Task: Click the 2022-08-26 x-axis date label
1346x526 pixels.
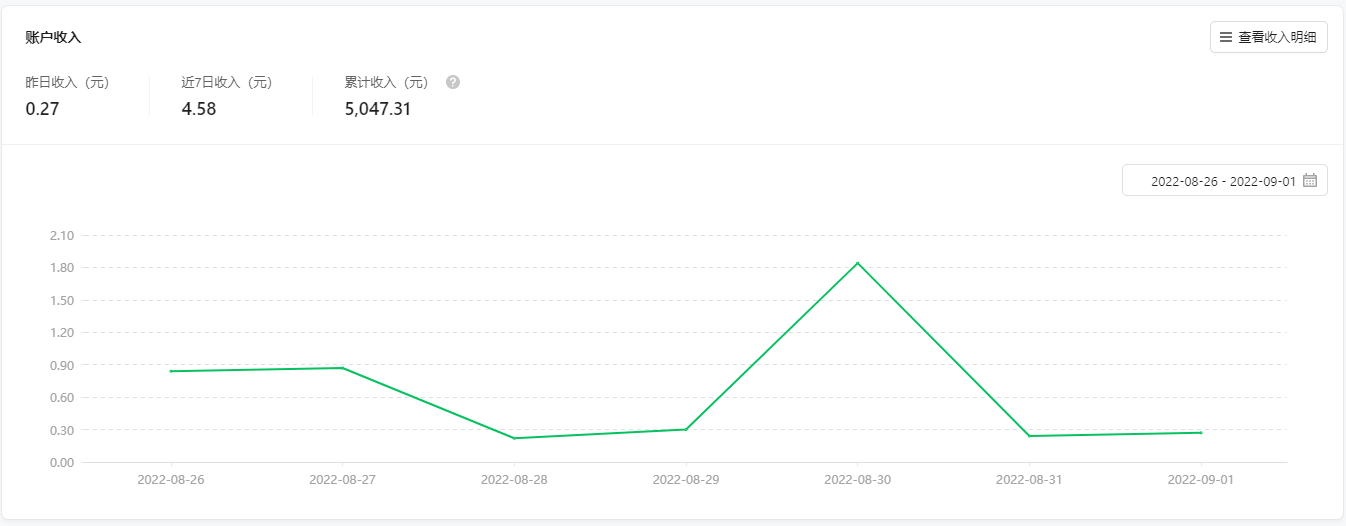Action: tap(171, 479)
